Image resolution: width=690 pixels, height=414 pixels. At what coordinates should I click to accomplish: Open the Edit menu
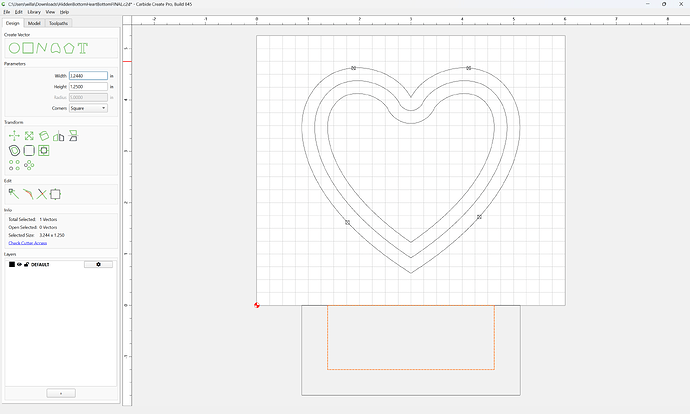coord(18,12)
